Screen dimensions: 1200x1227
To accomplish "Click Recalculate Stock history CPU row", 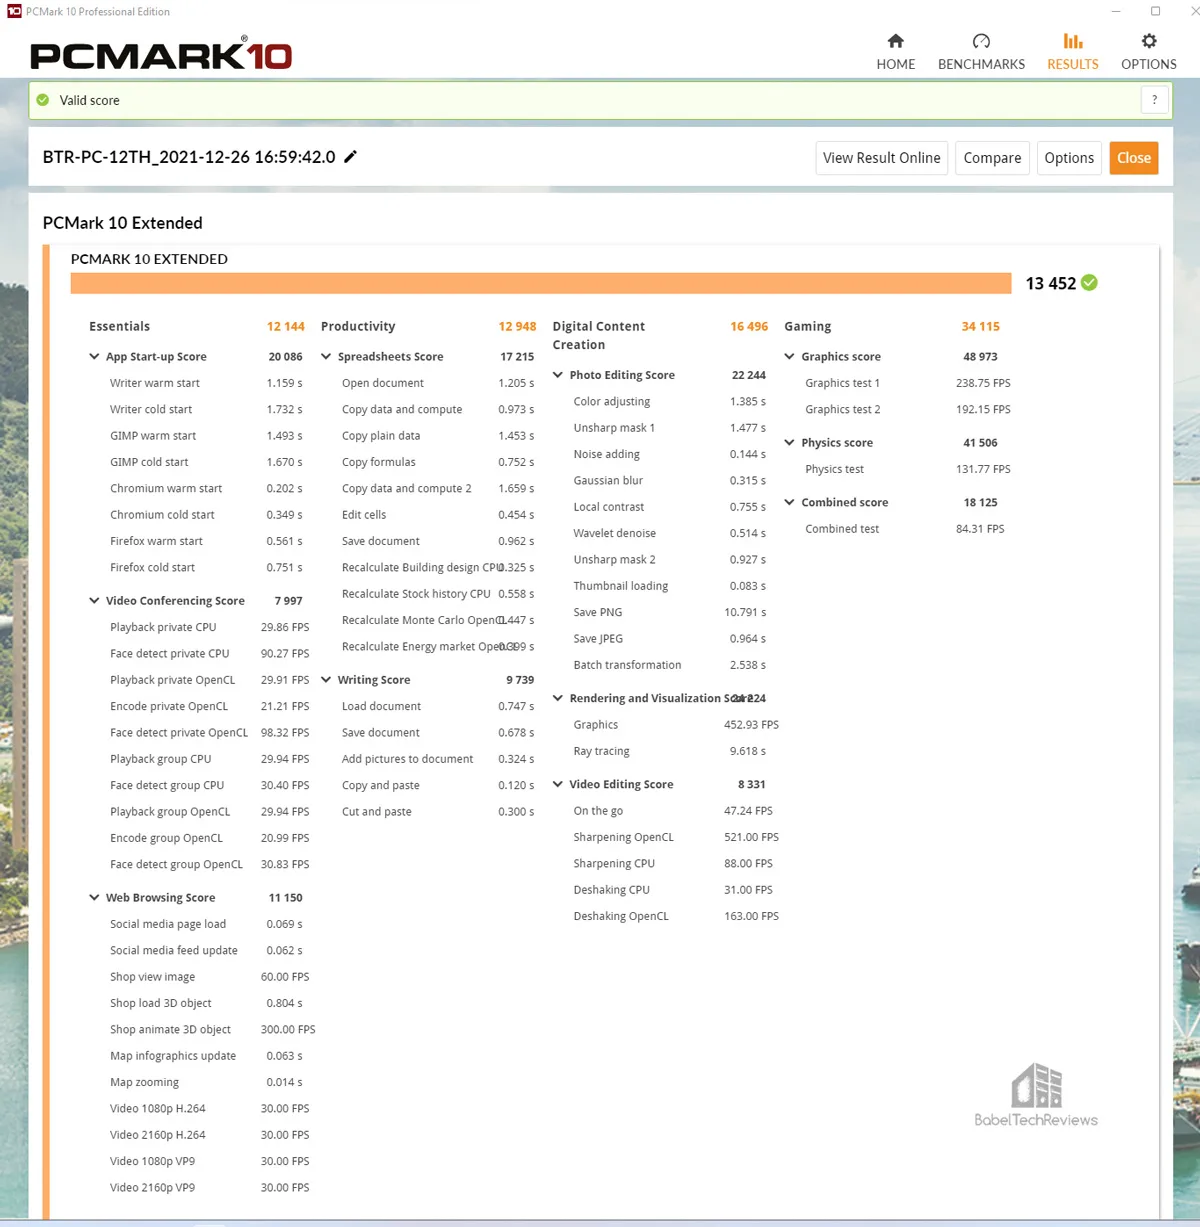I will tap(438, 594).
